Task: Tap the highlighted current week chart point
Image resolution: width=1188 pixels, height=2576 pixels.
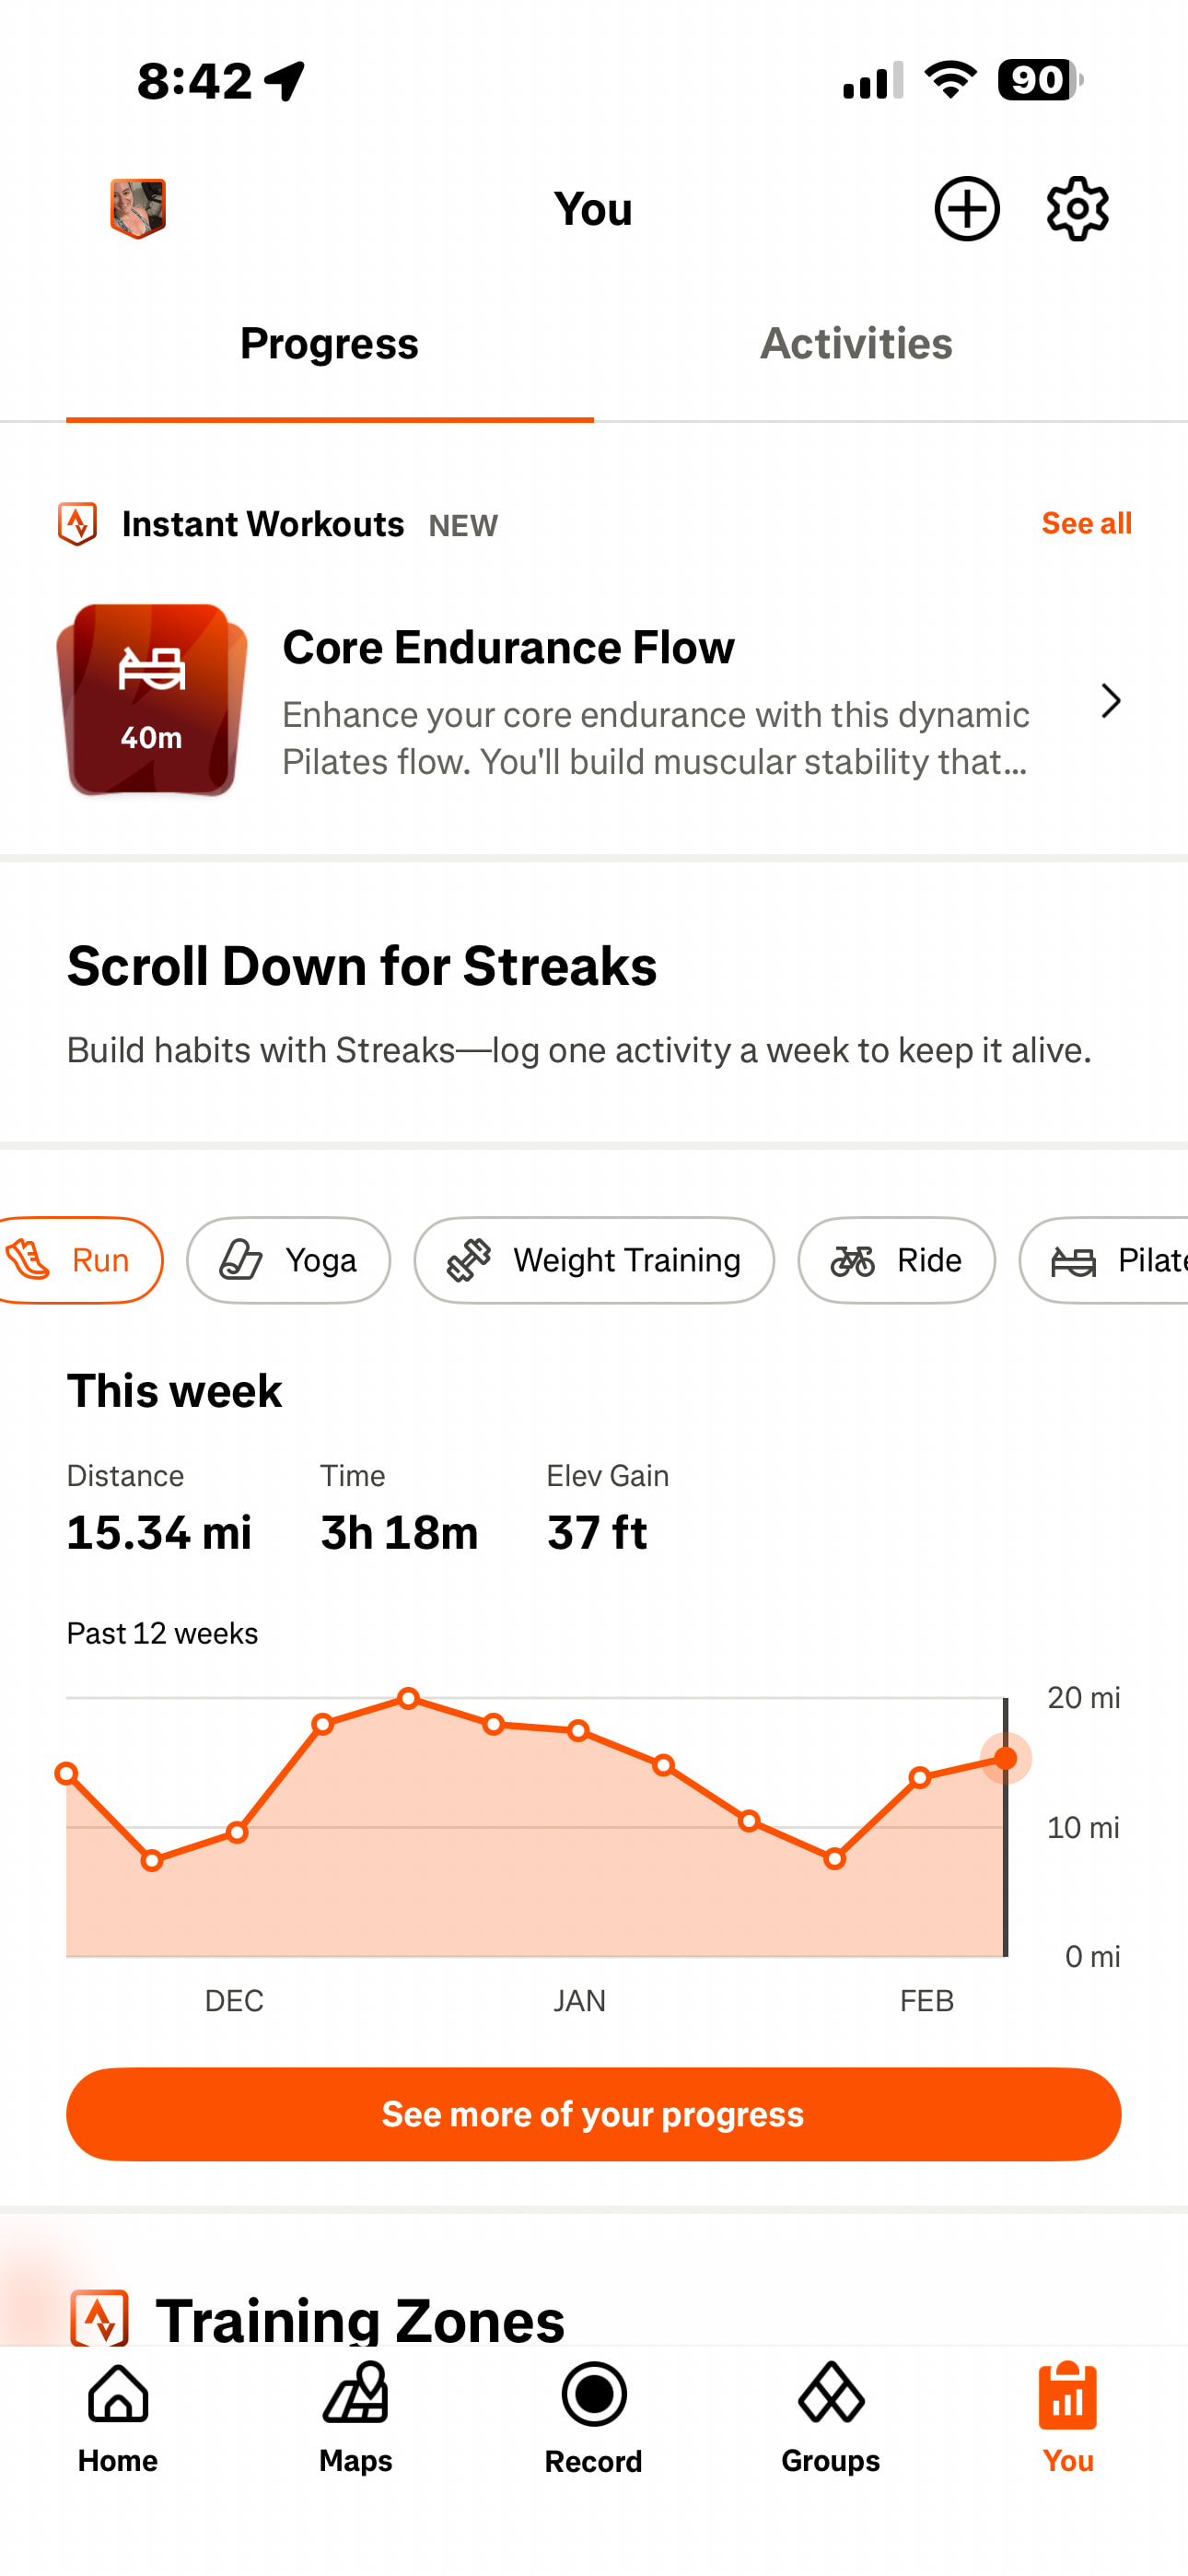Action: pos(1005,1758)
